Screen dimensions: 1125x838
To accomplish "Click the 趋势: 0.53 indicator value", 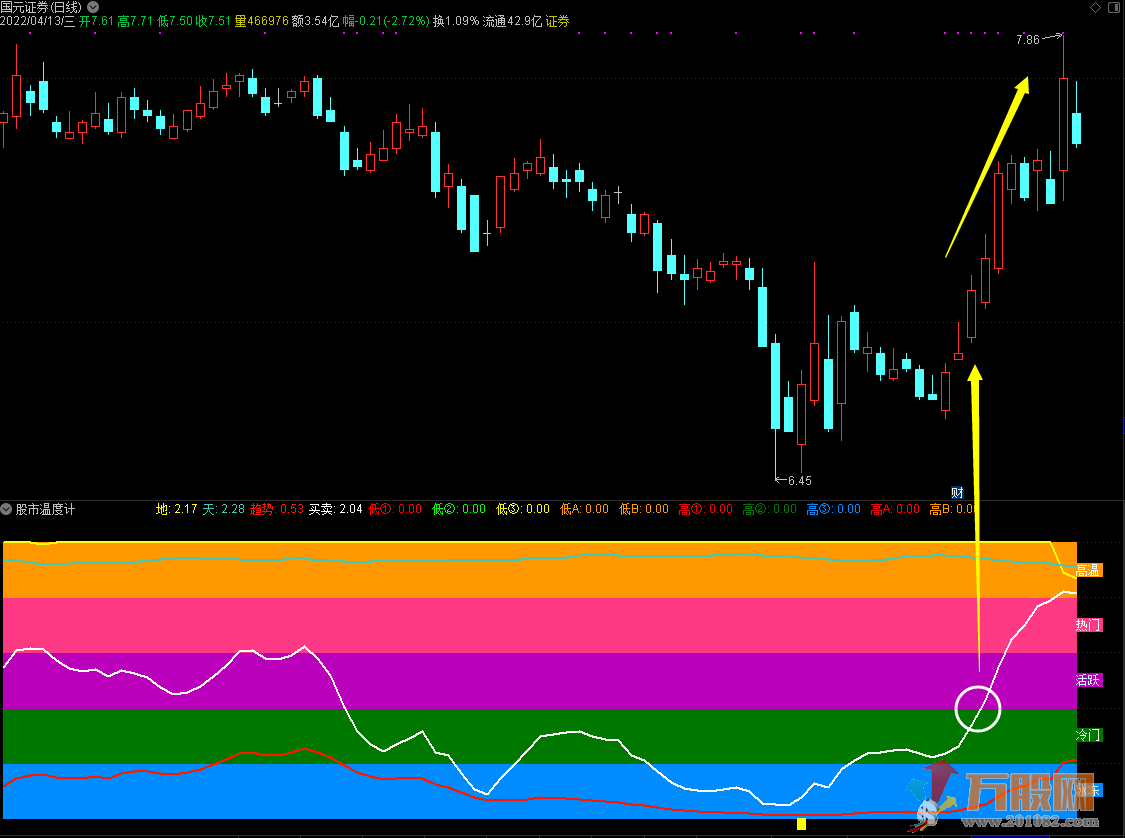I will click(x=277, y=509).
